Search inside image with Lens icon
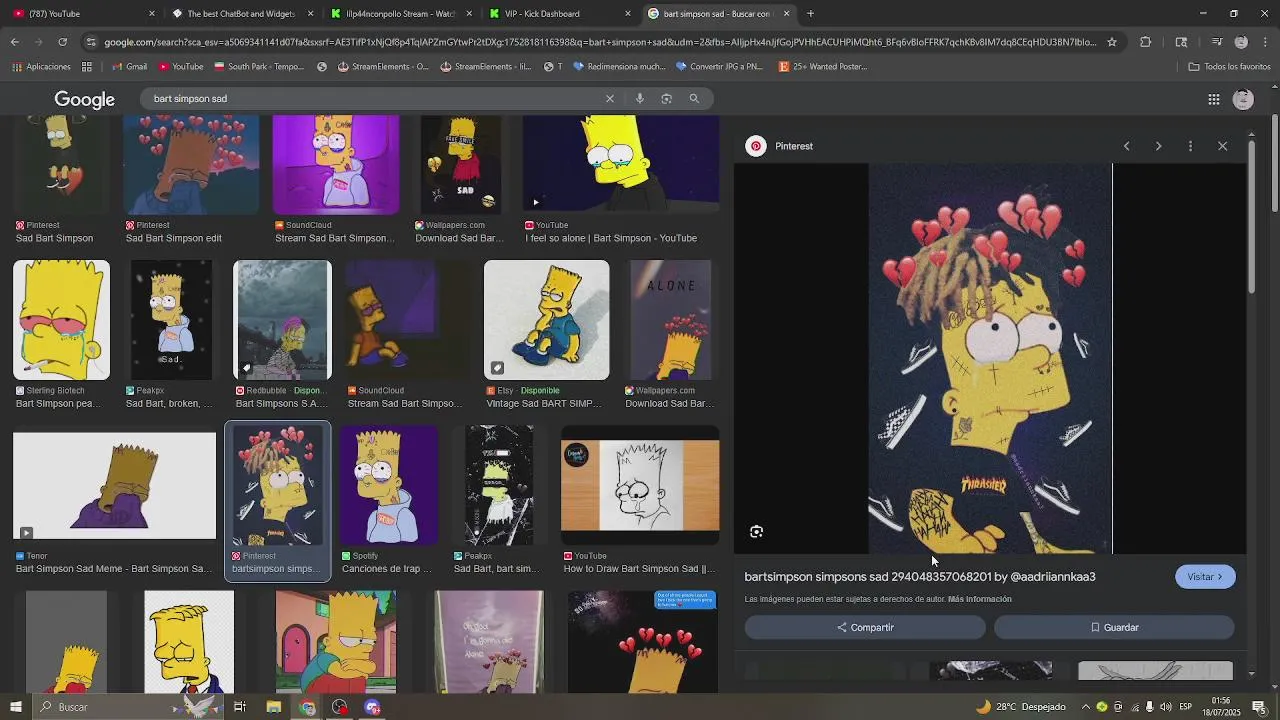 (756, 532)
